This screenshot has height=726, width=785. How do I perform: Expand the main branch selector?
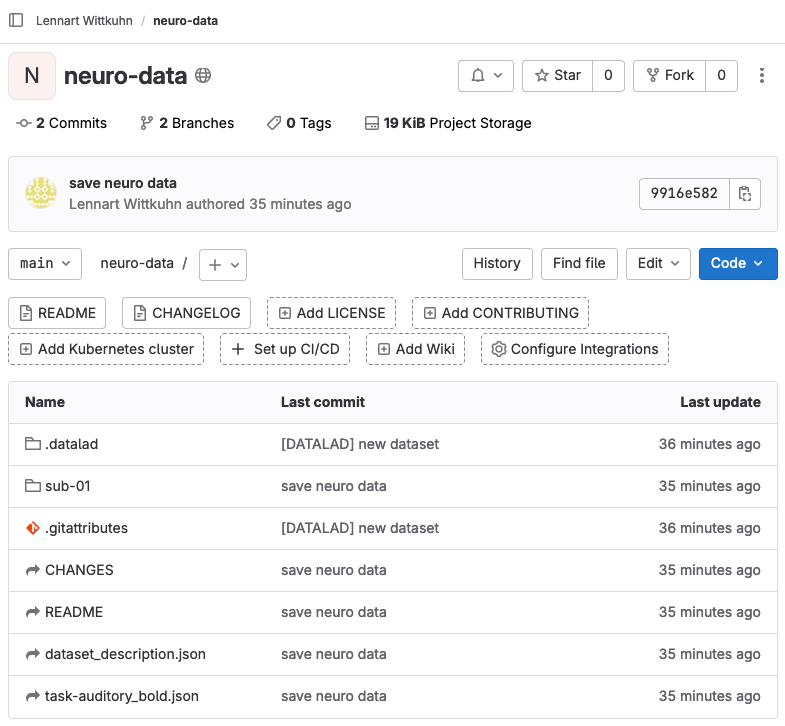pos(45,264)
